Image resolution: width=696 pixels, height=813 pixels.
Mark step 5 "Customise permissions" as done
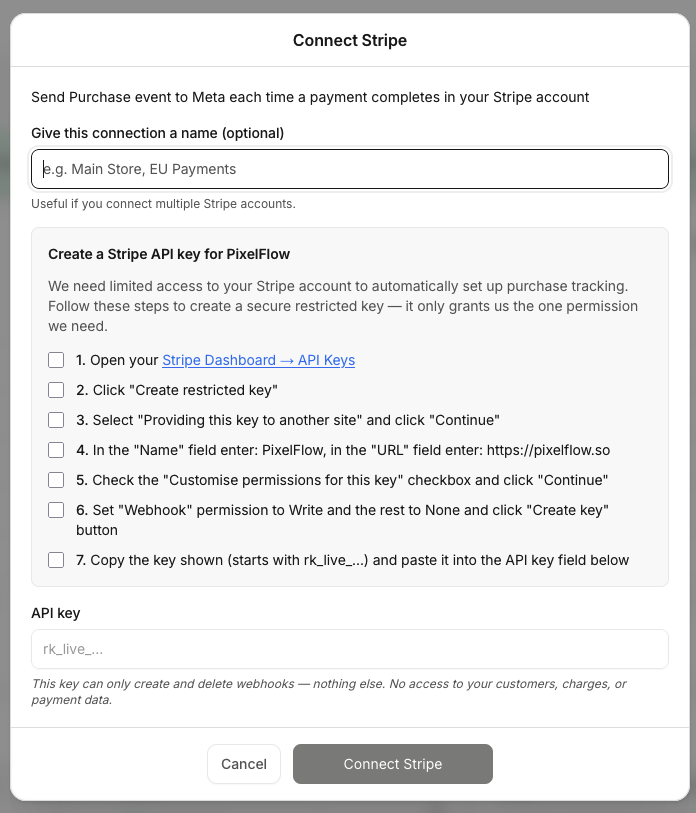point(56,480)
